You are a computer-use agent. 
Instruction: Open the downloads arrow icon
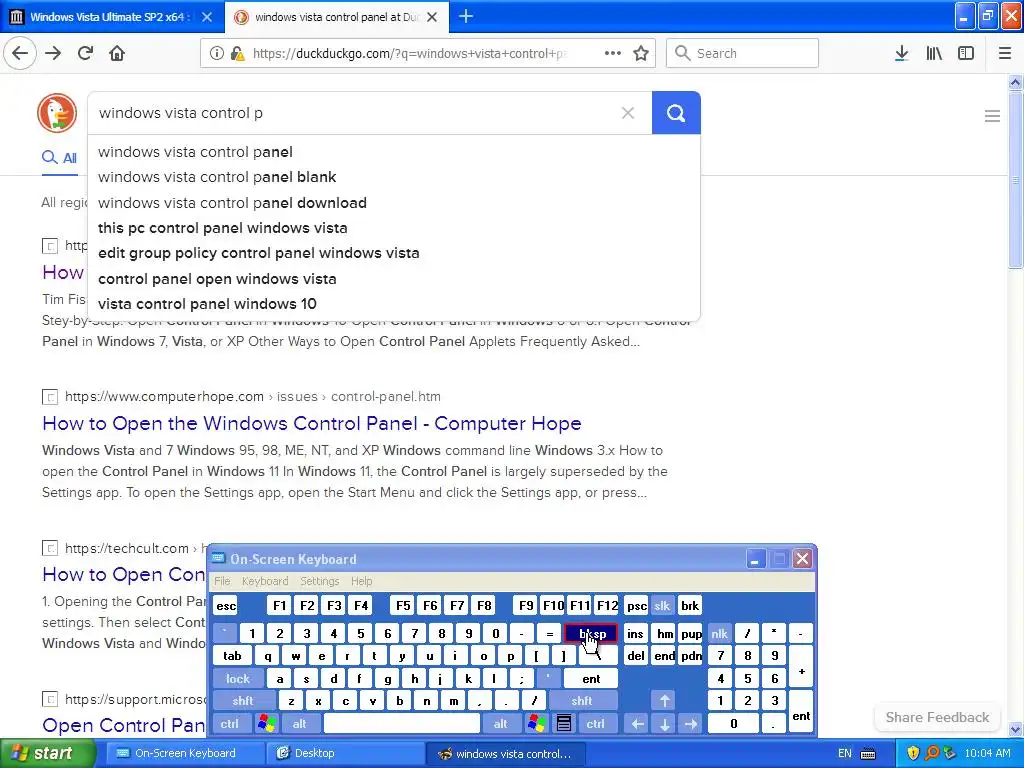(901, 53)
